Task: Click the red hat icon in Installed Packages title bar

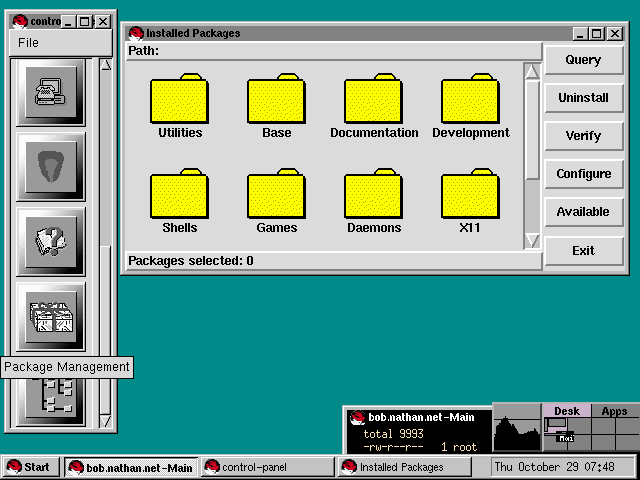Action: point(136,33)
